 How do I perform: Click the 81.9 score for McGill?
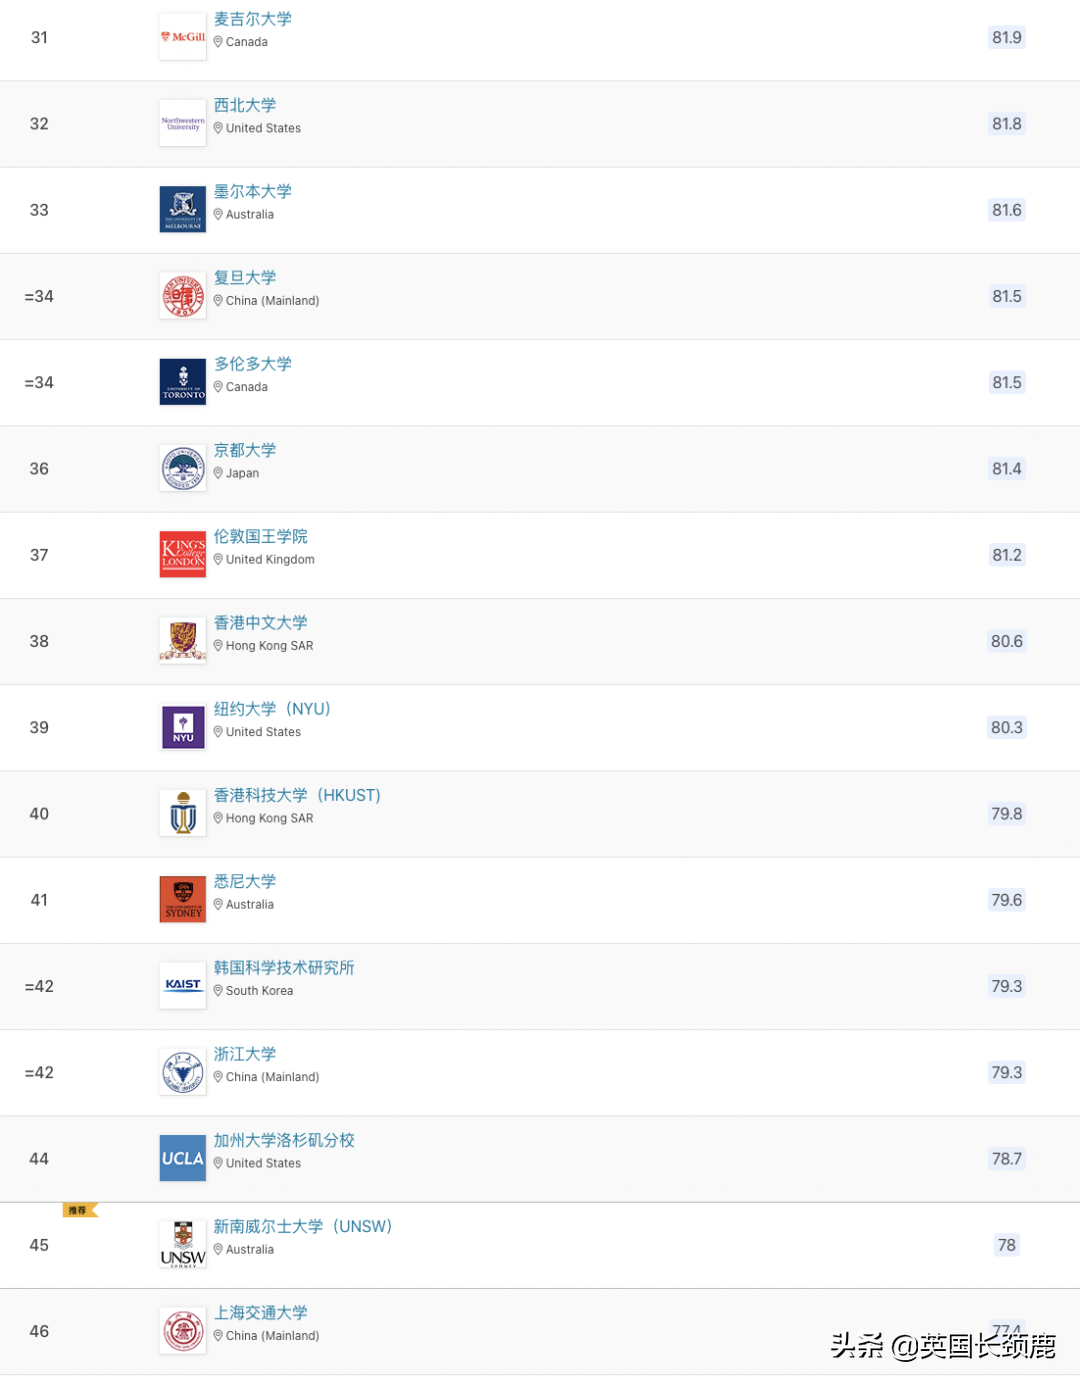click(1006, 38)
